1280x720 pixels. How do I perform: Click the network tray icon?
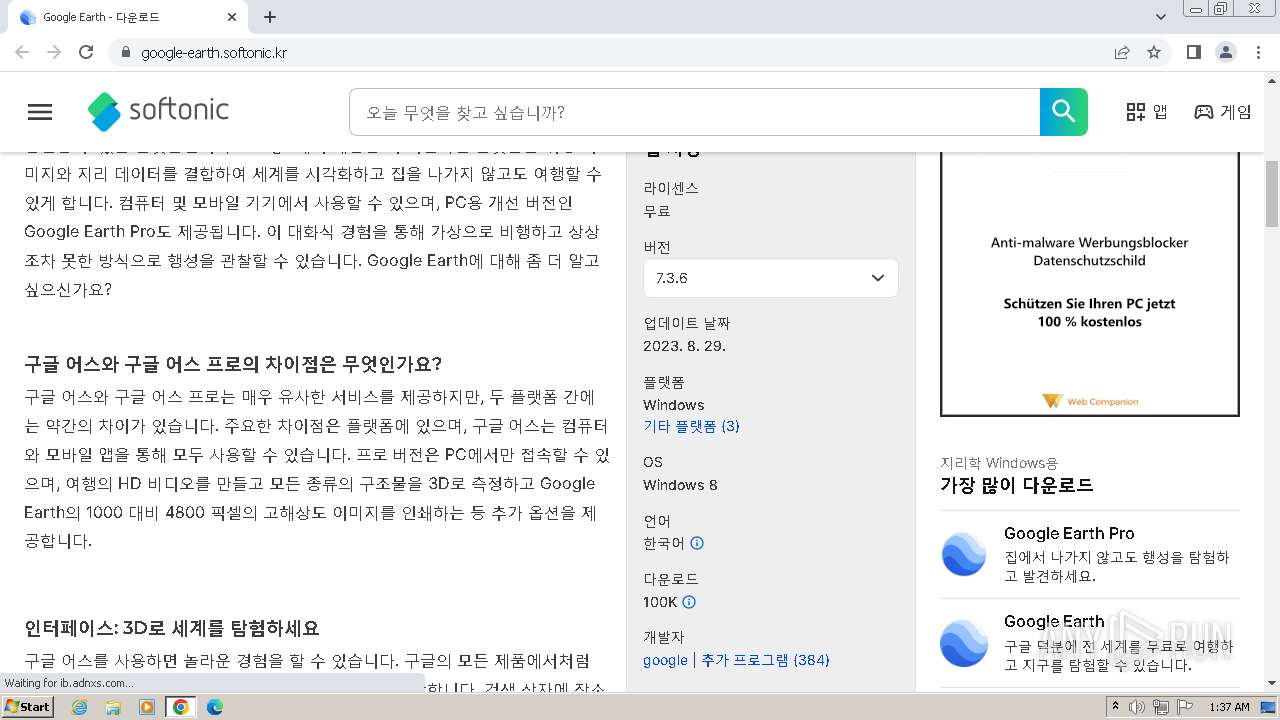(1161, 707)
